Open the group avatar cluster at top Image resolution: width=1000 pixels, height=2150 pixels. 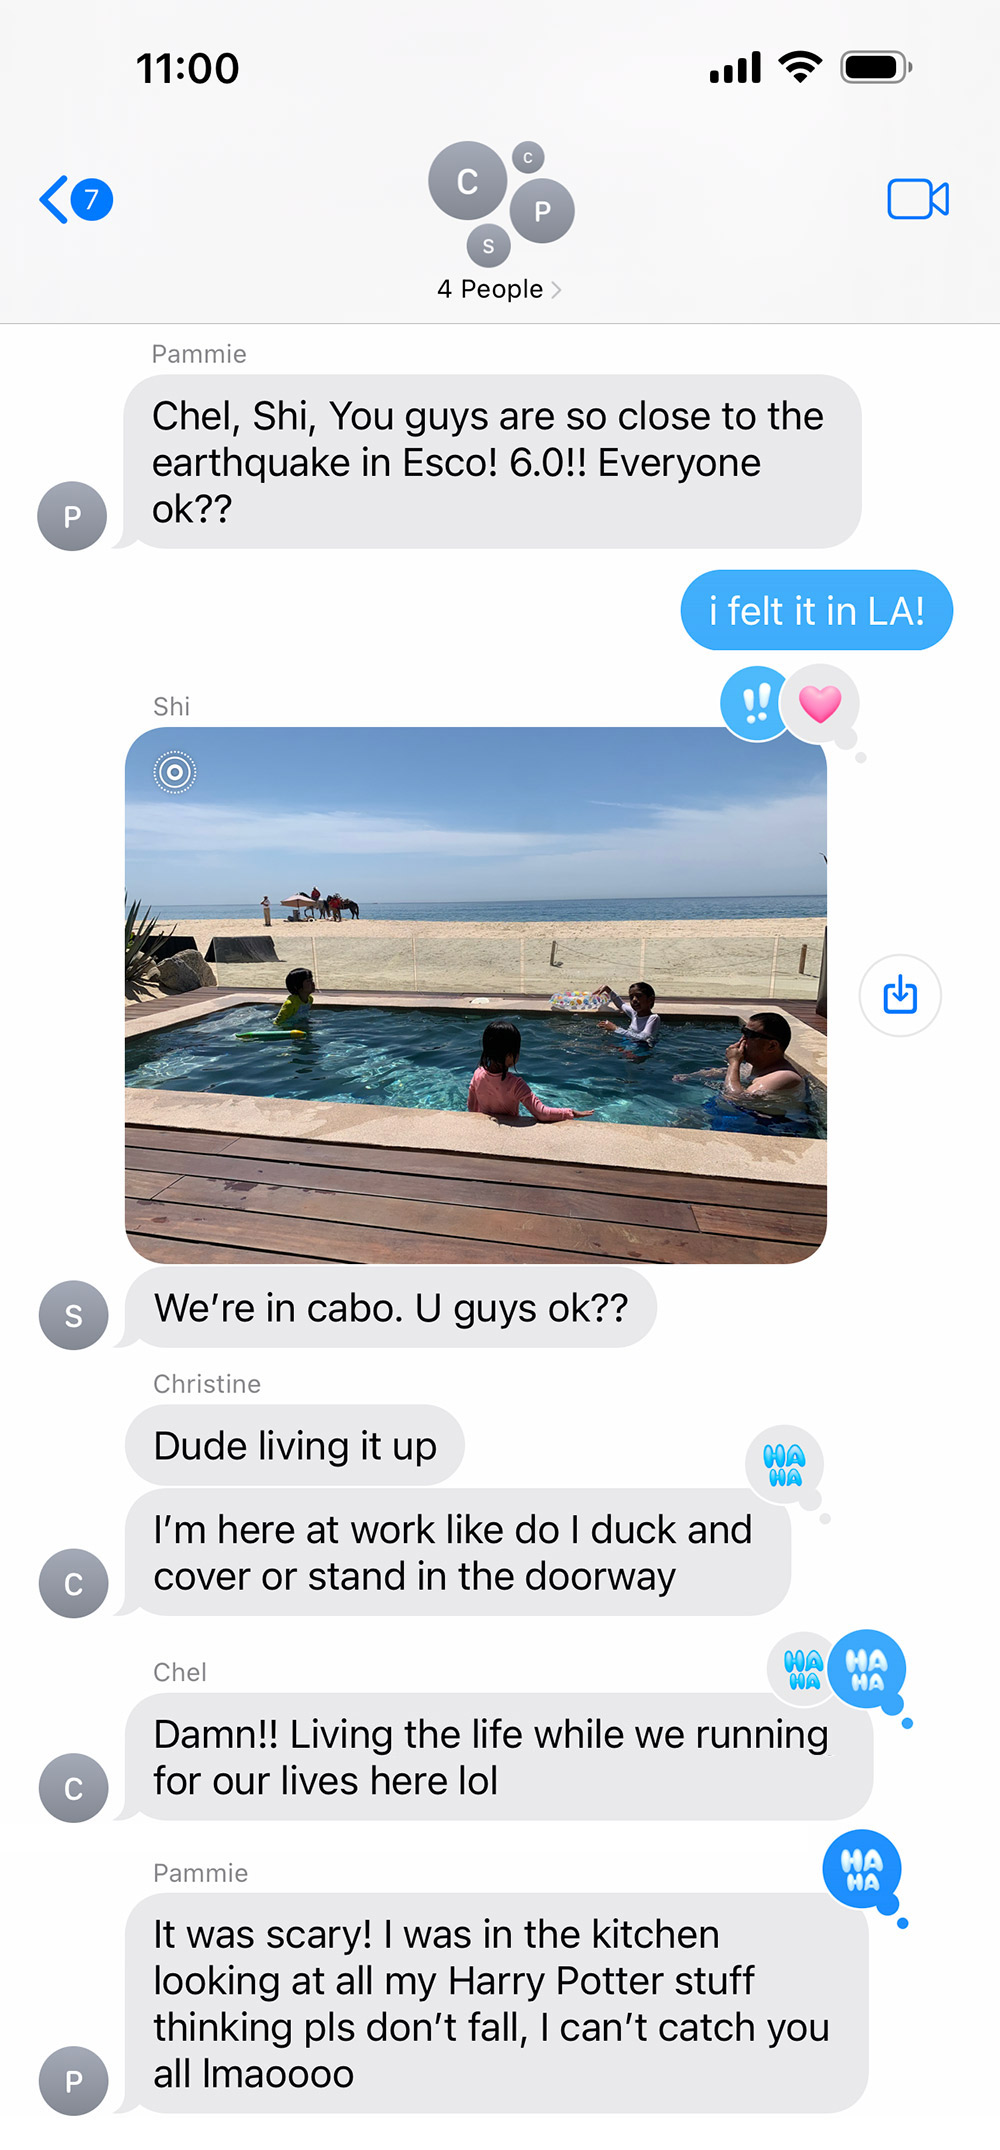pyautogui.click(x=500, y=203)
